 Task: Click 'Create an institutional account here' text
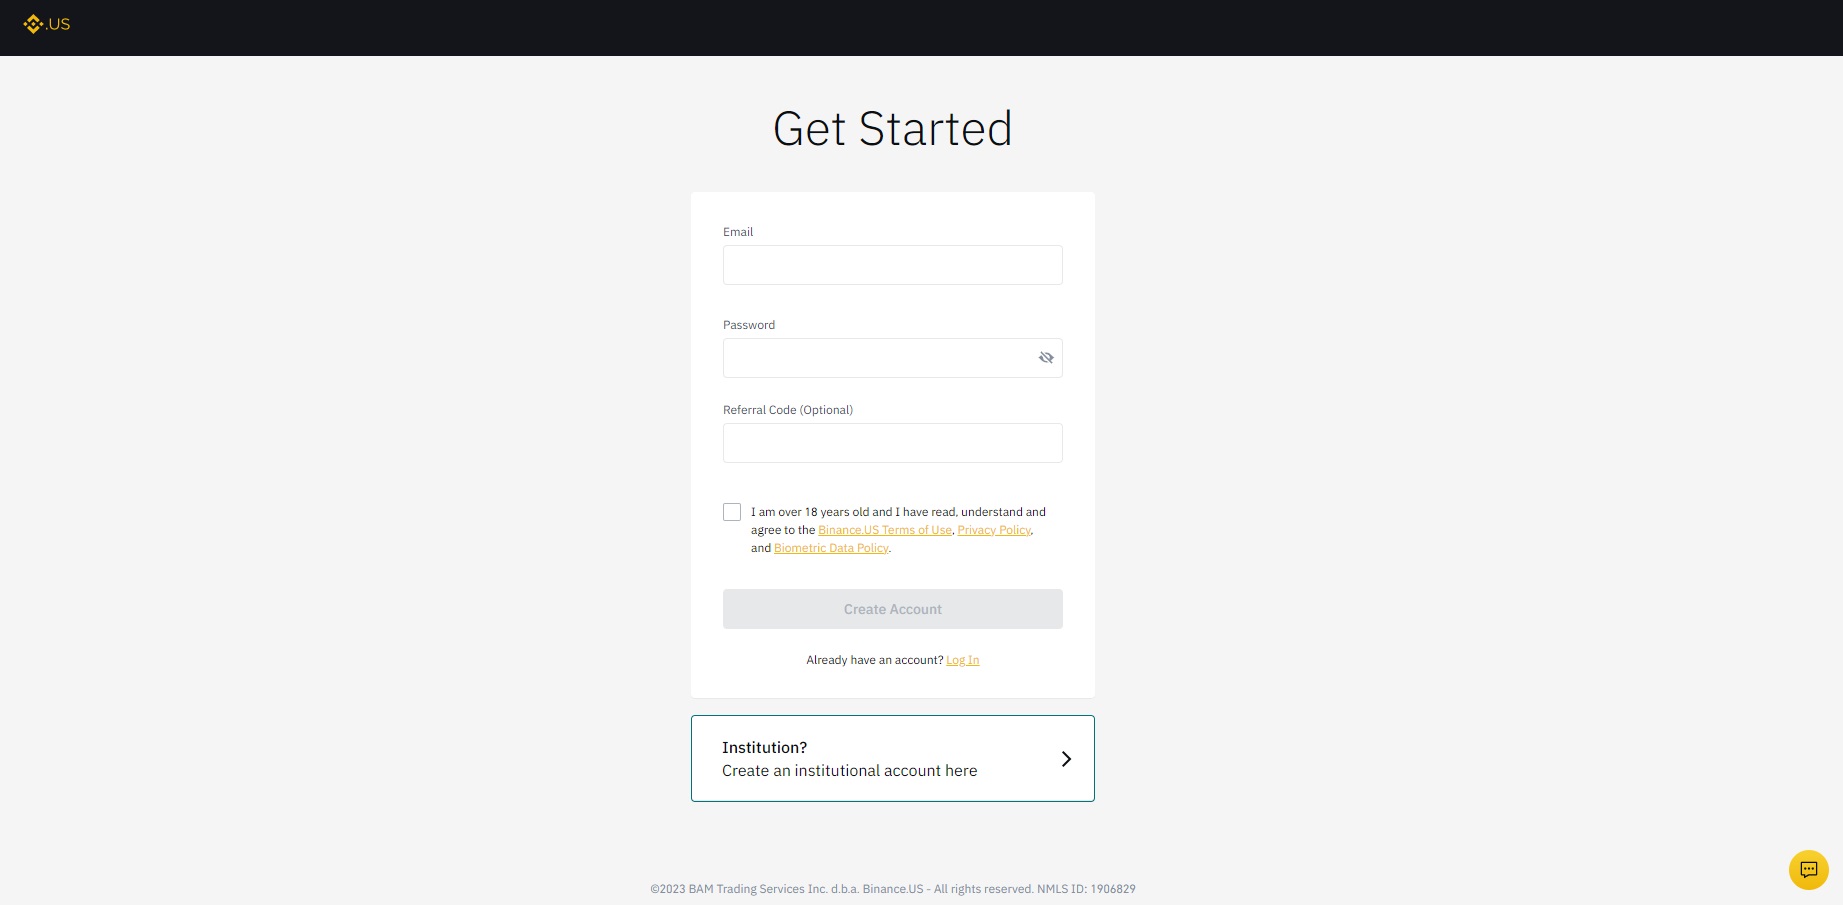pos(849,771)
